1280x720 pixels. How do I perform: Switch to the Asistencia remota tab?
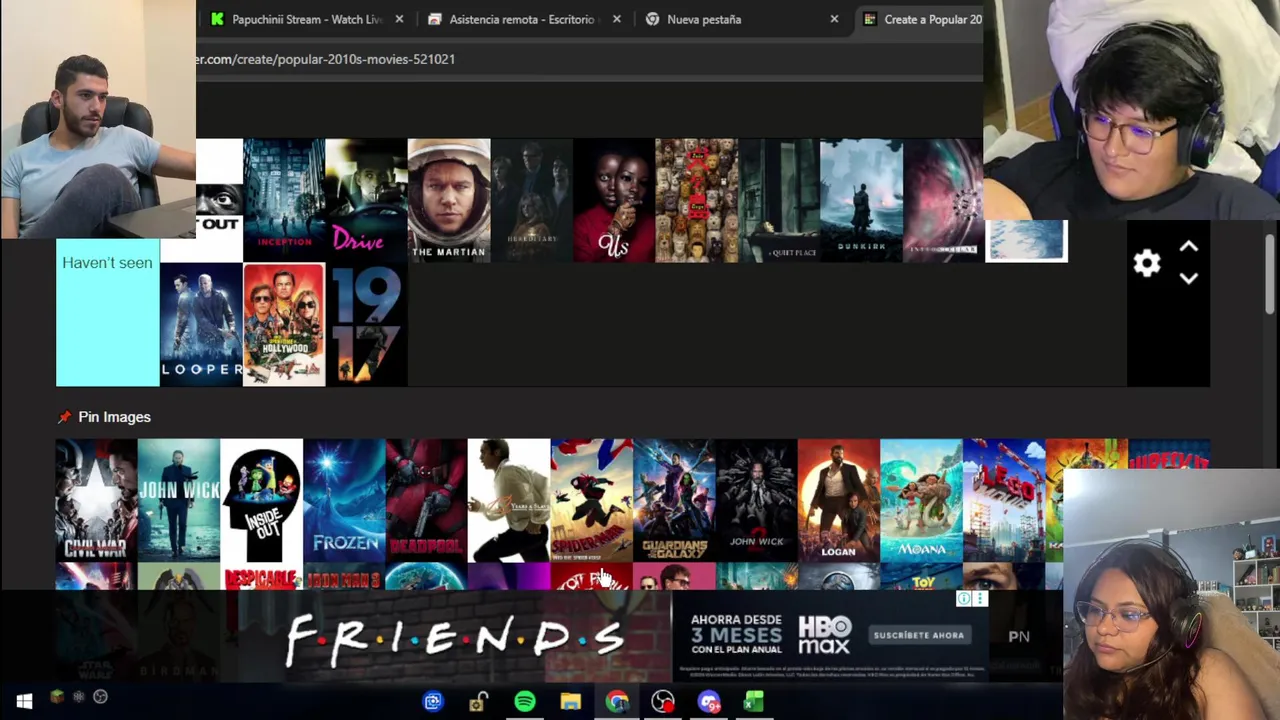[522, 19]
